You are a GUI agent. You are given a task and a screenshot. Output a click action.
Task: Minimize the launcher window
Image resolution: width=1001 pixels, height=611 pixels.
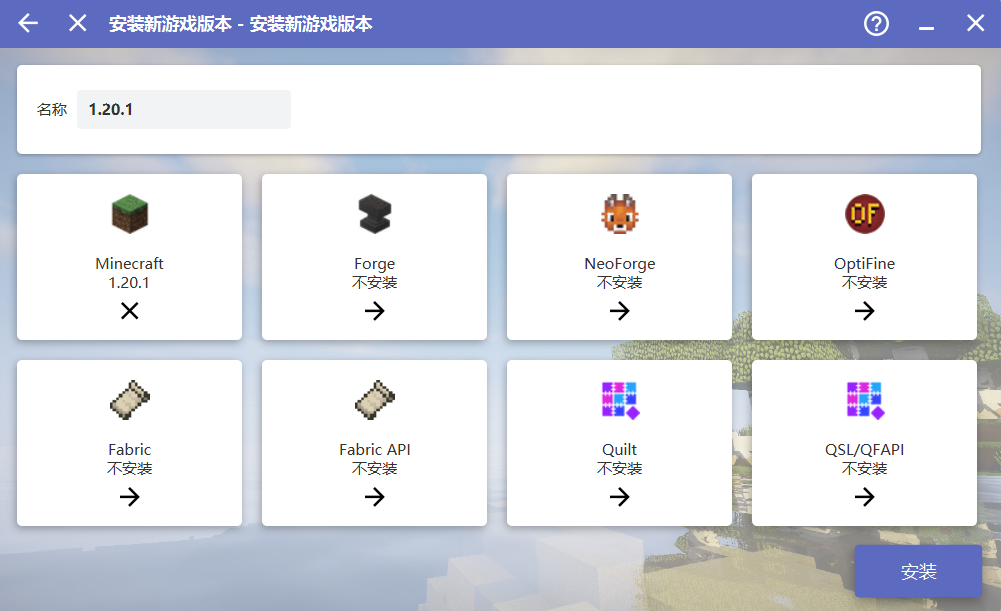(926, 28)
